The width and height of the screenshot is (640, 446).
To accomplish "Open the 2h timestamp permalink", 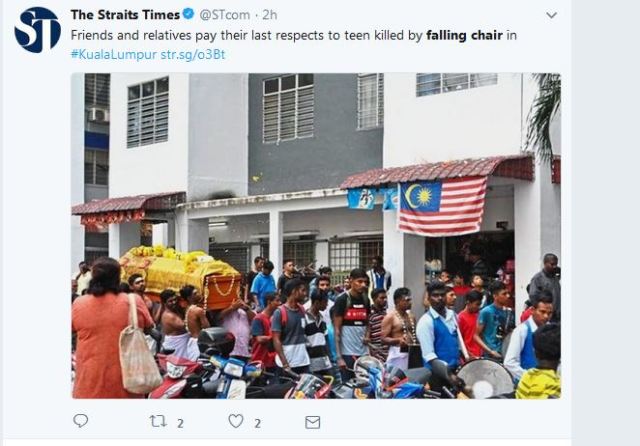I will [x=270, y=15].
